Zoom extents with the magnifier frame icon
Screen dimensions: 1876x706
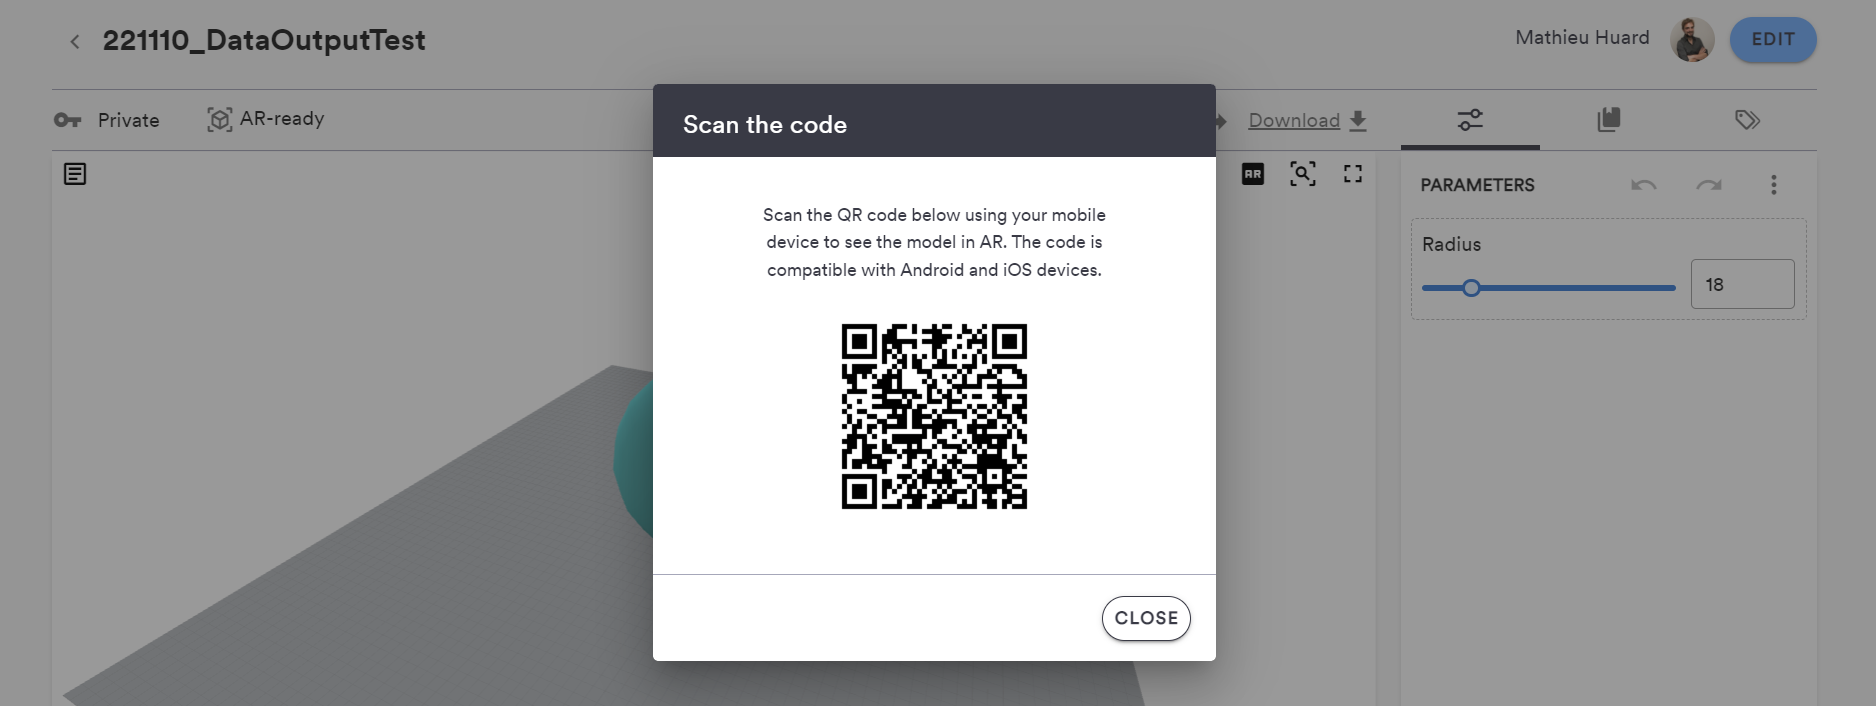[1303, 174]
